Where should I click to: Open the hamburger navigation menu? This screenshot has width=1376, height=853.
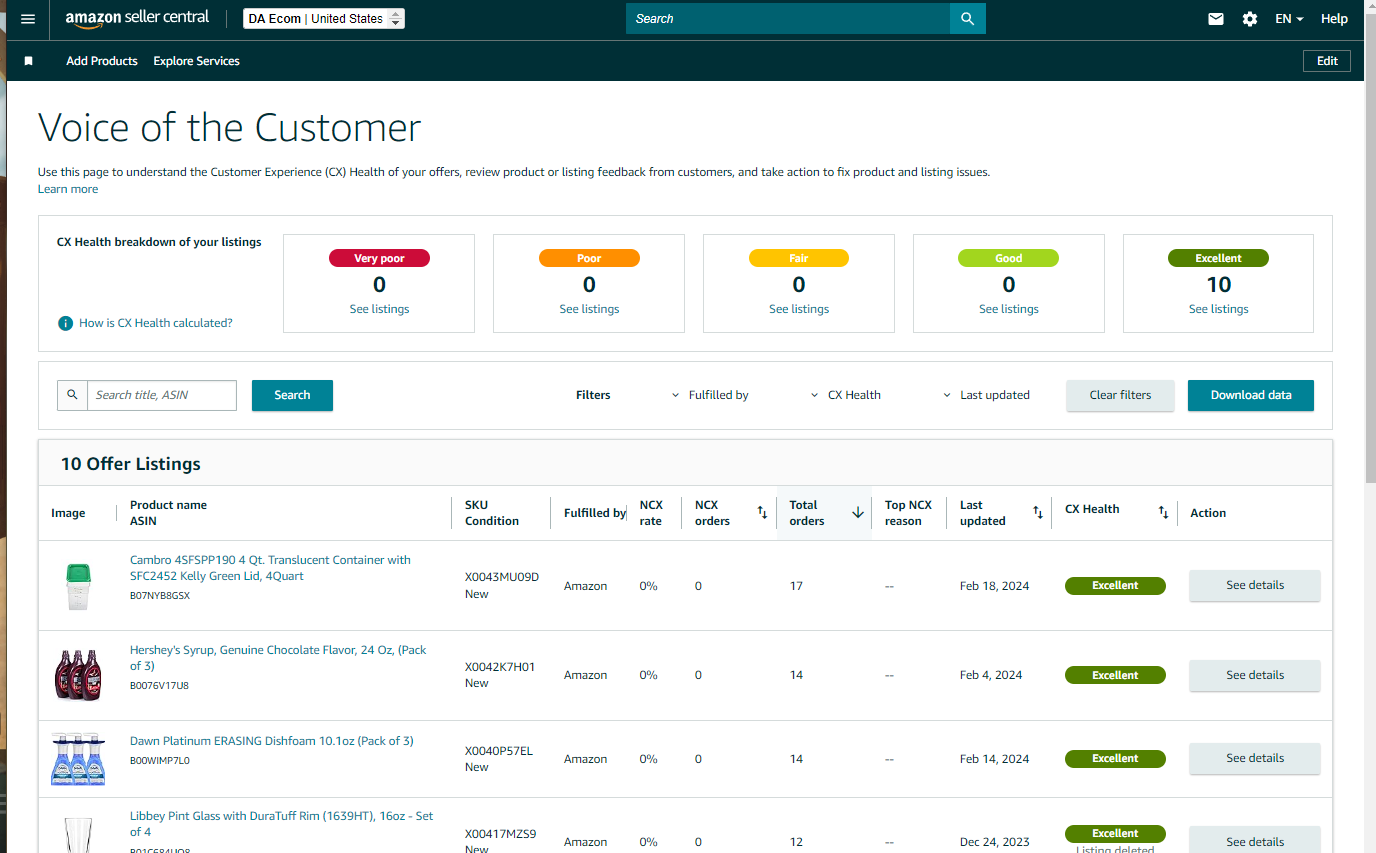[x=28, y=19]
